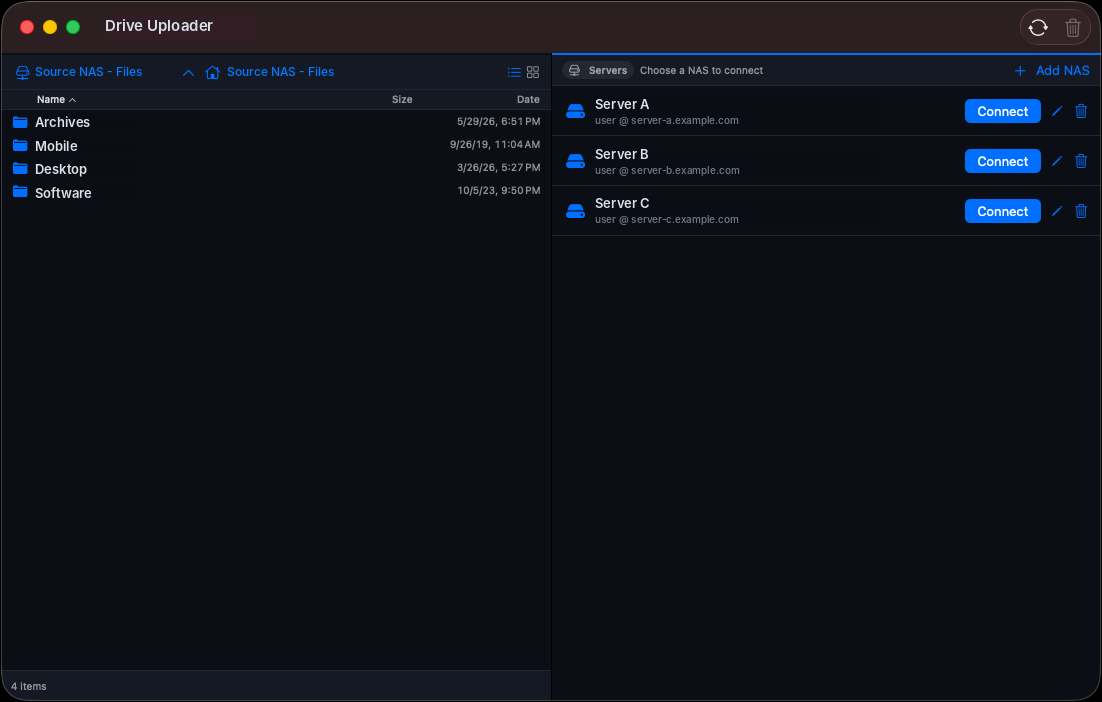The height and width of the screenshot is (702, 1102).
Task: Click the home icon in breadcrumb
Action: pos(212,72)
